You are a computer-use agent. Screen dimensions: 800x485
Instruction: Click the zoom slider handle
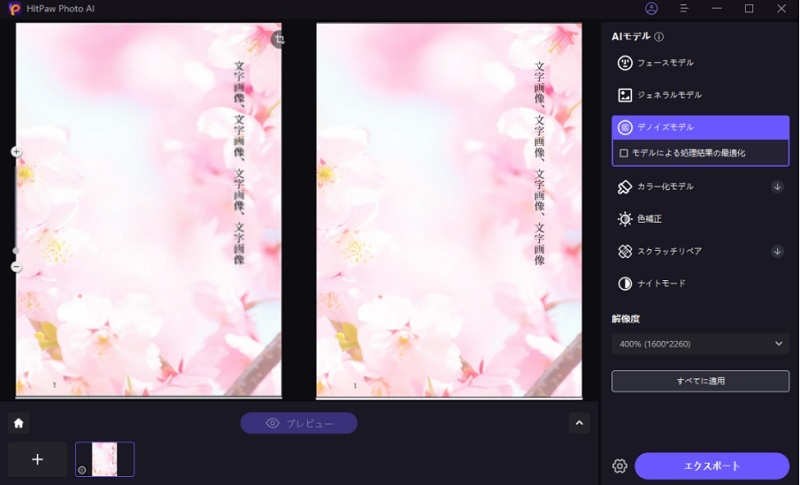point(16,250)
